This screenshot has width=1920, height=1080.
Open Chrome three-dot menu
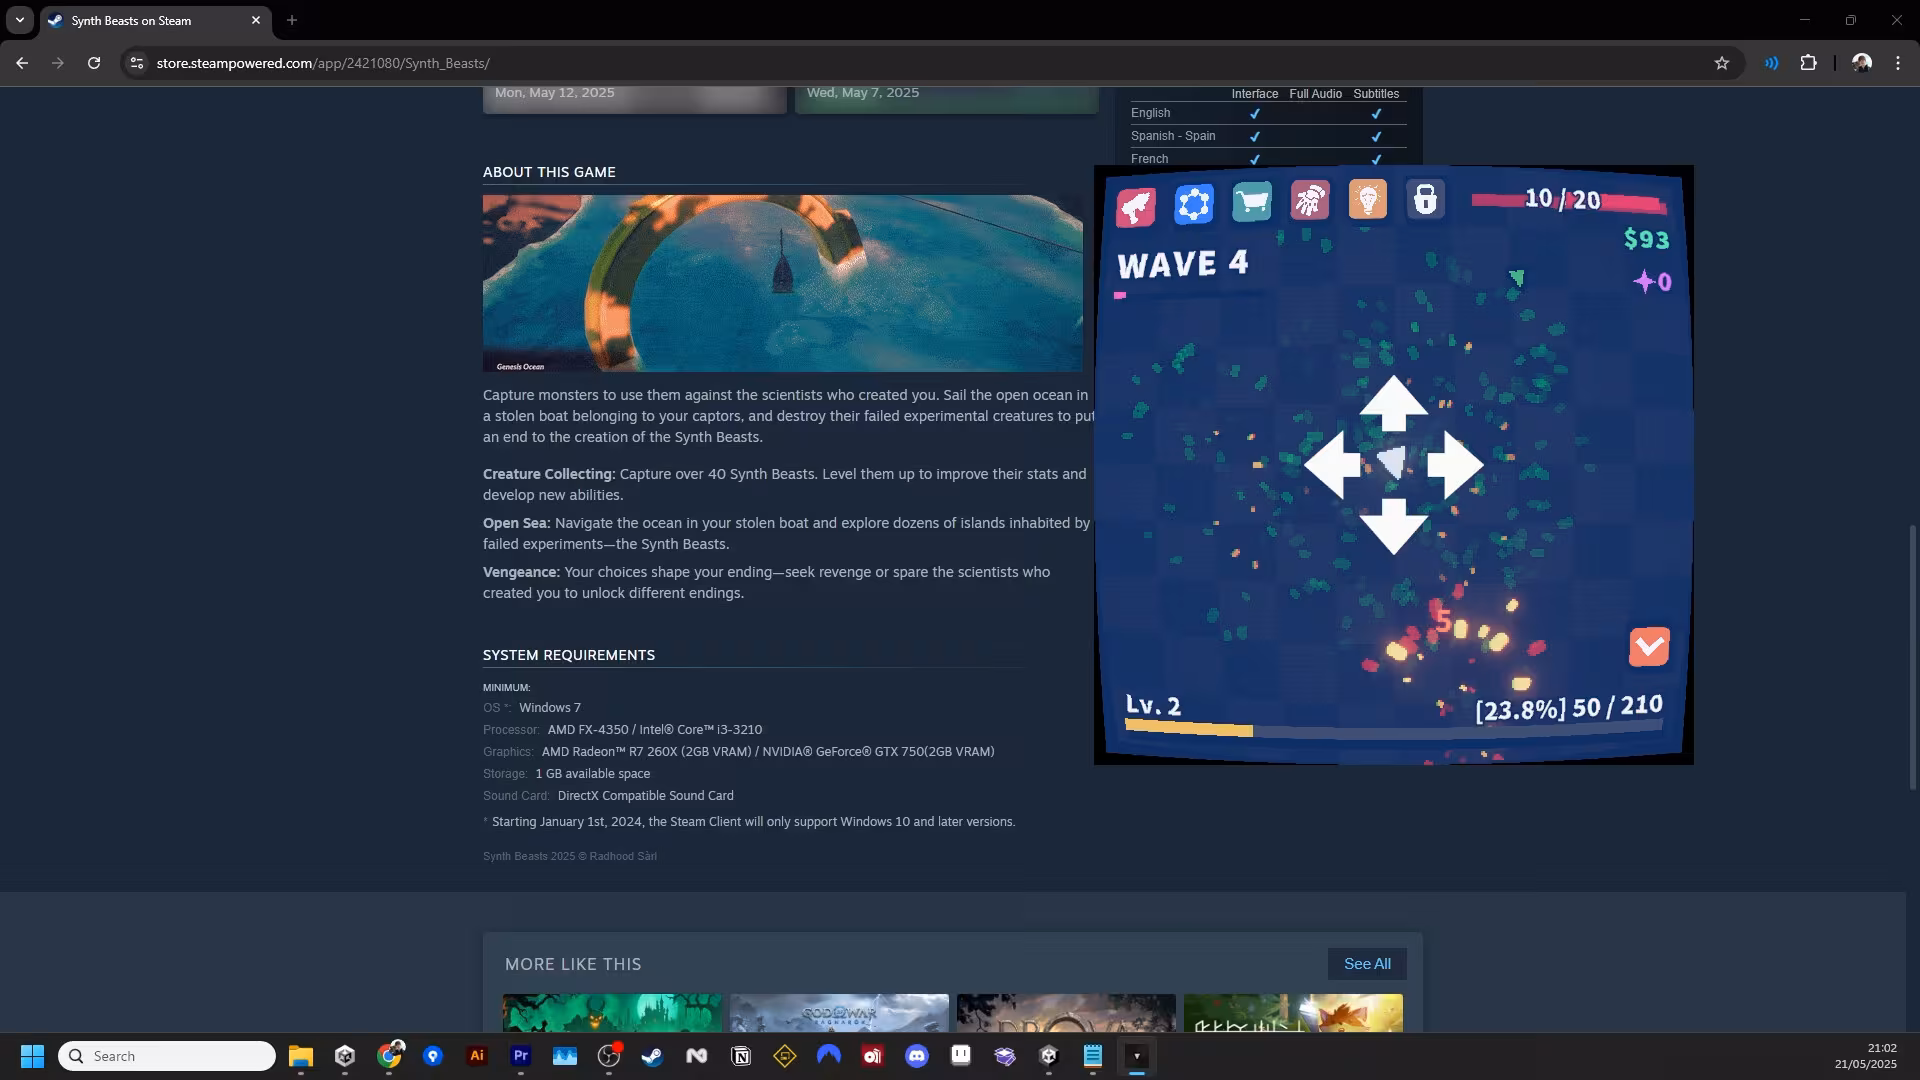1898,63
